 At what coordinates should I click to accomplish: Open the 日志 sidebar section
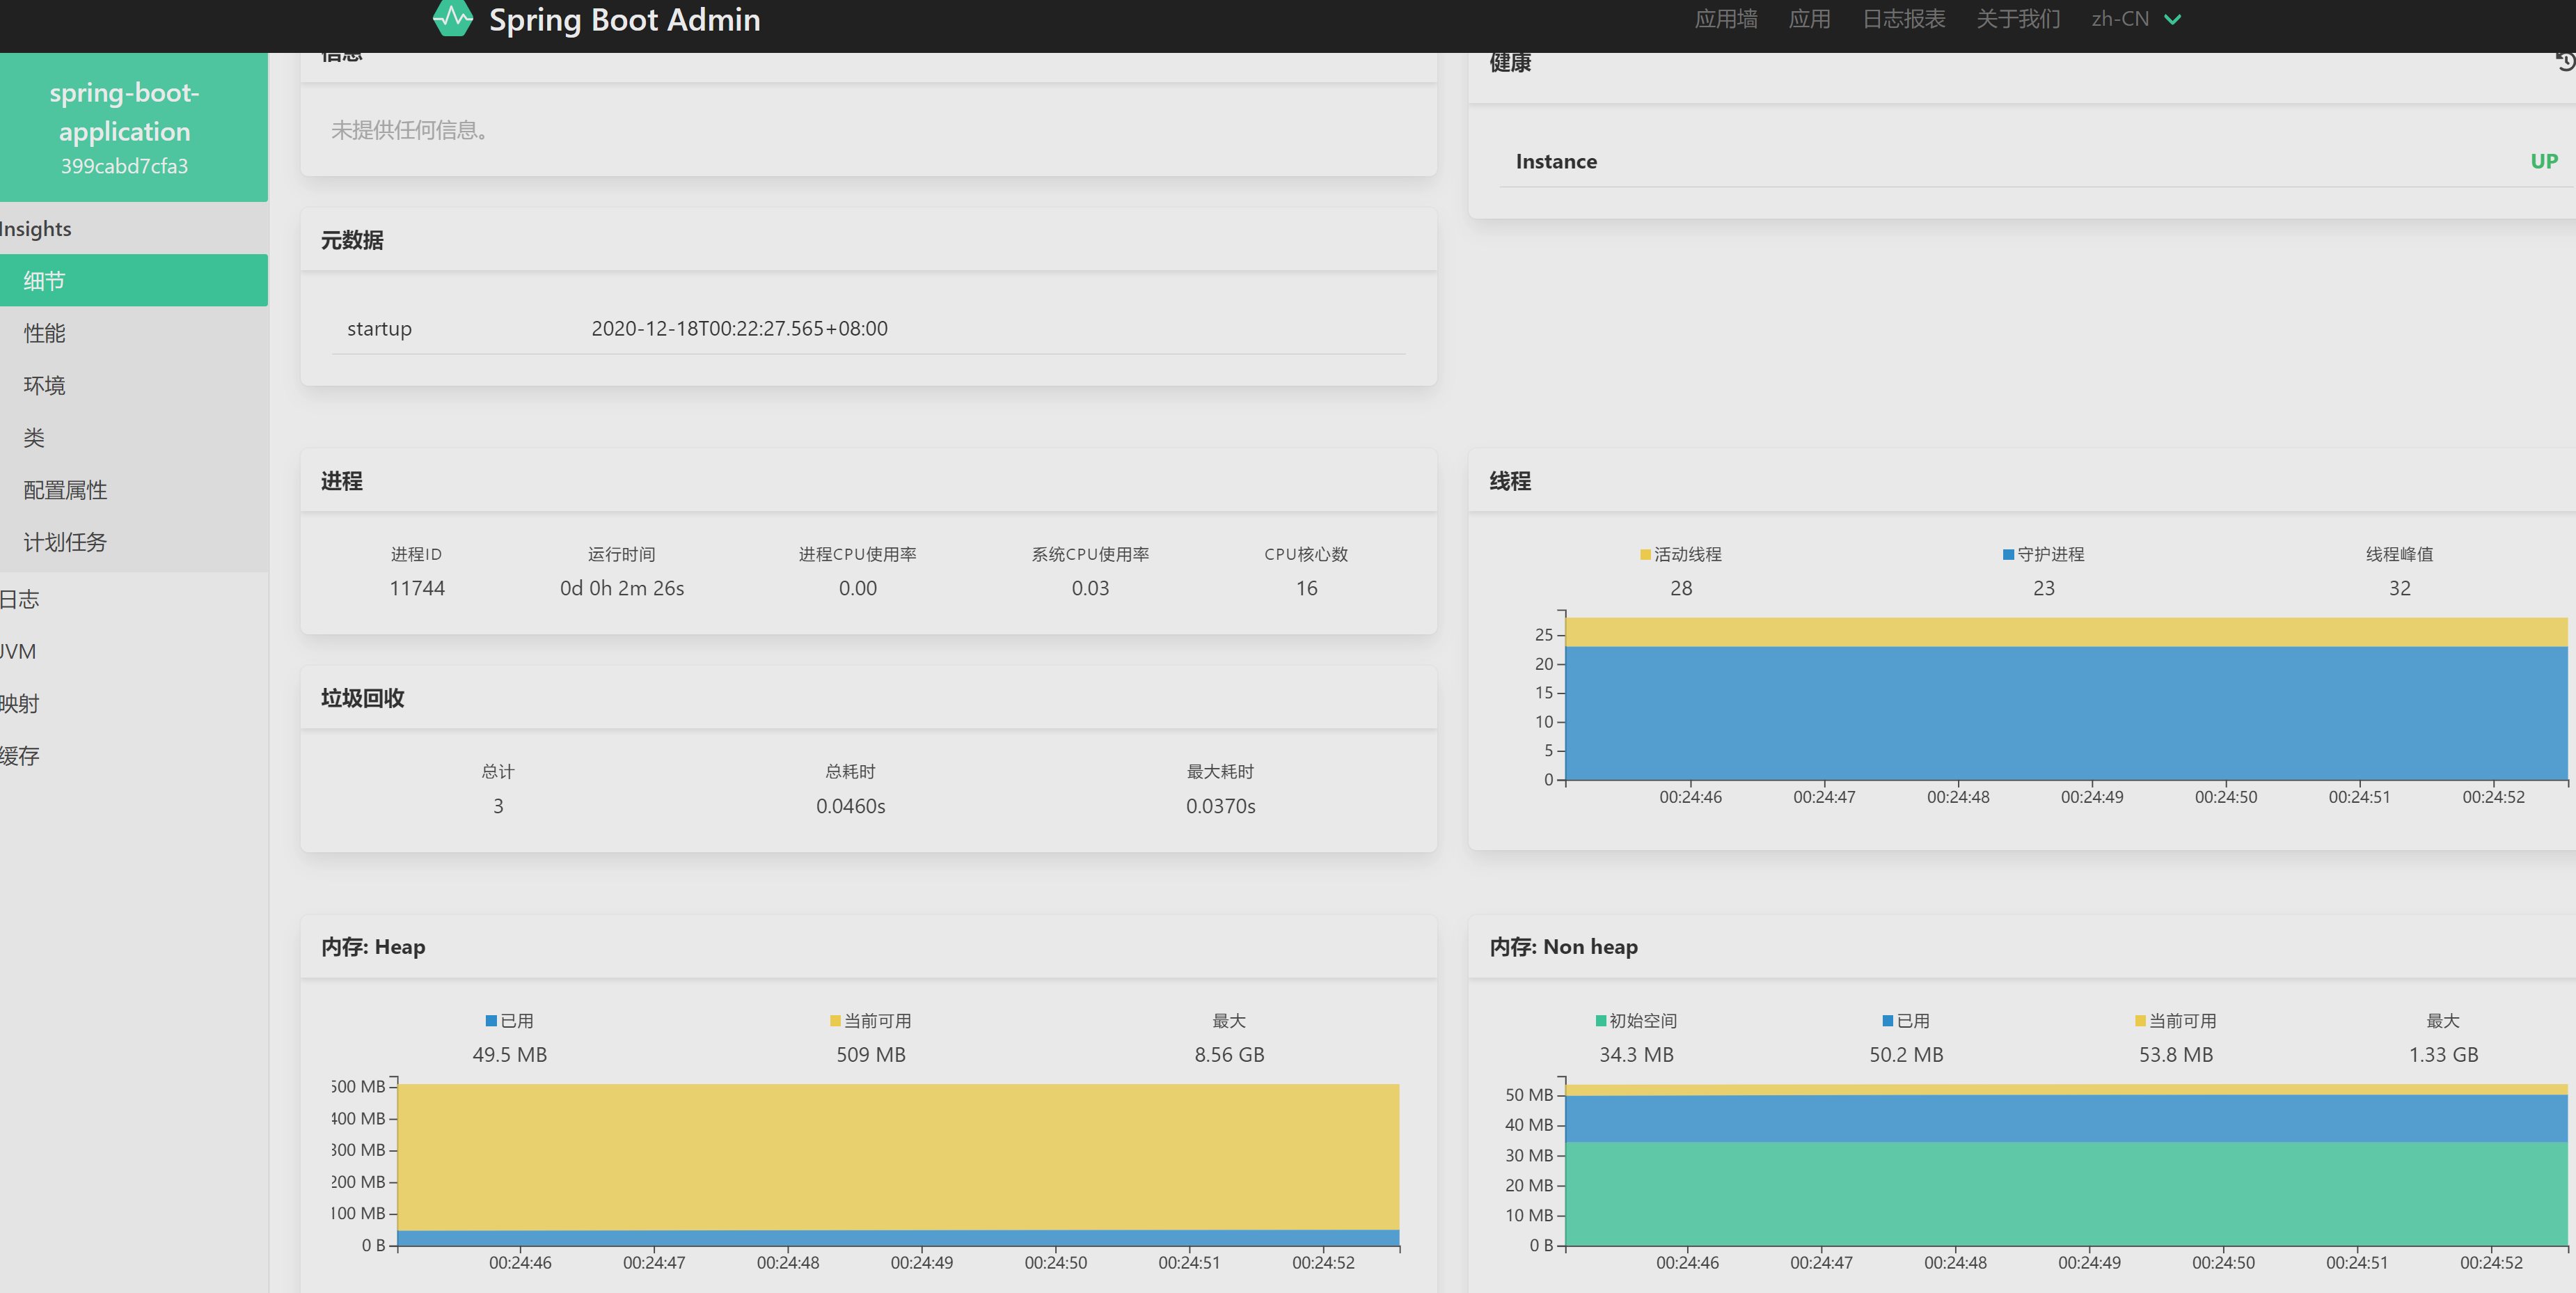coord(20,600)
